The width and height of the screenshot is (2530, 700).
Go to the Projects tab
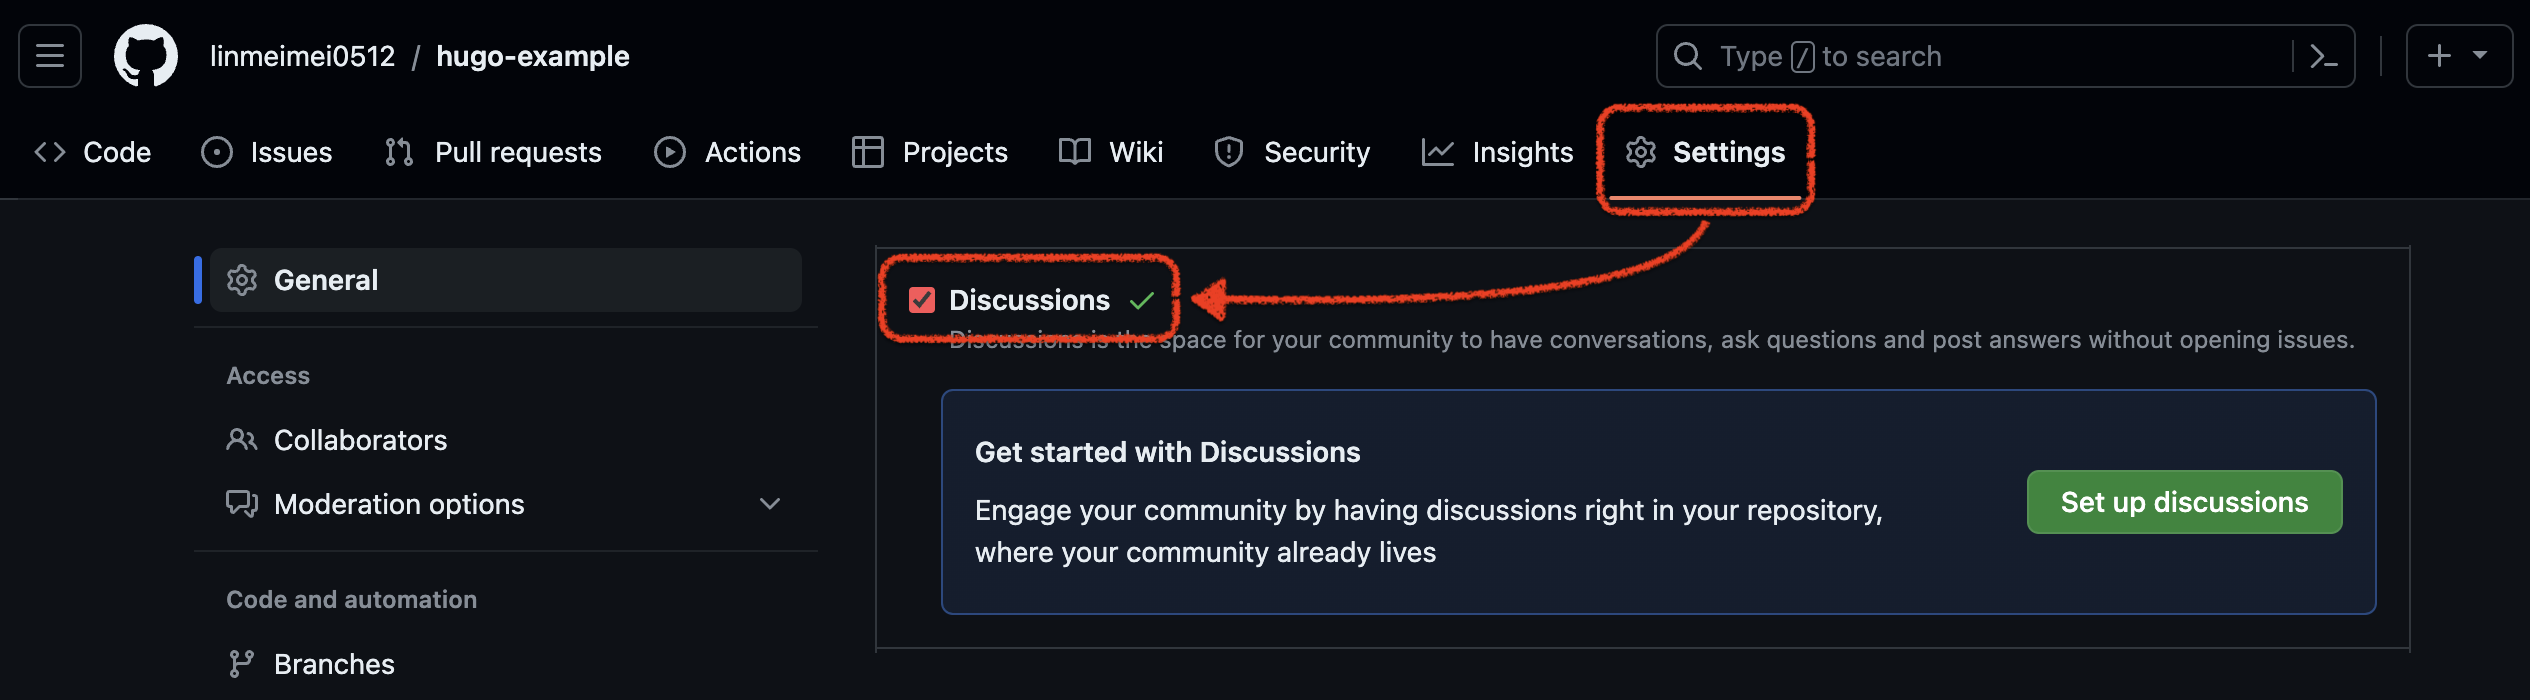click(x=930, y=152)
